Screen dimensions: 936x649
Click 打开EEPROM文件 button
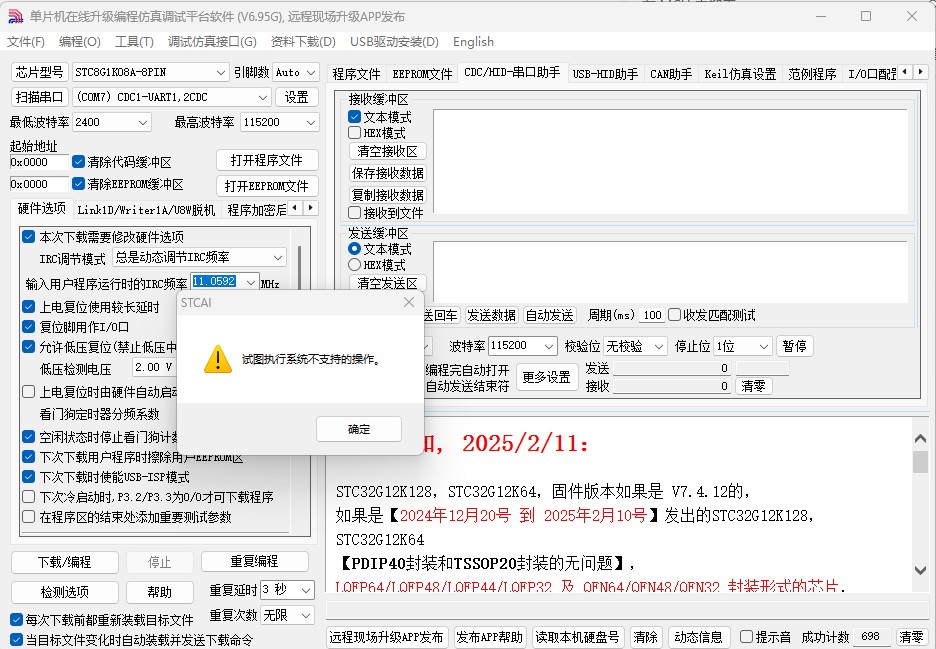(x=267, y=186)
